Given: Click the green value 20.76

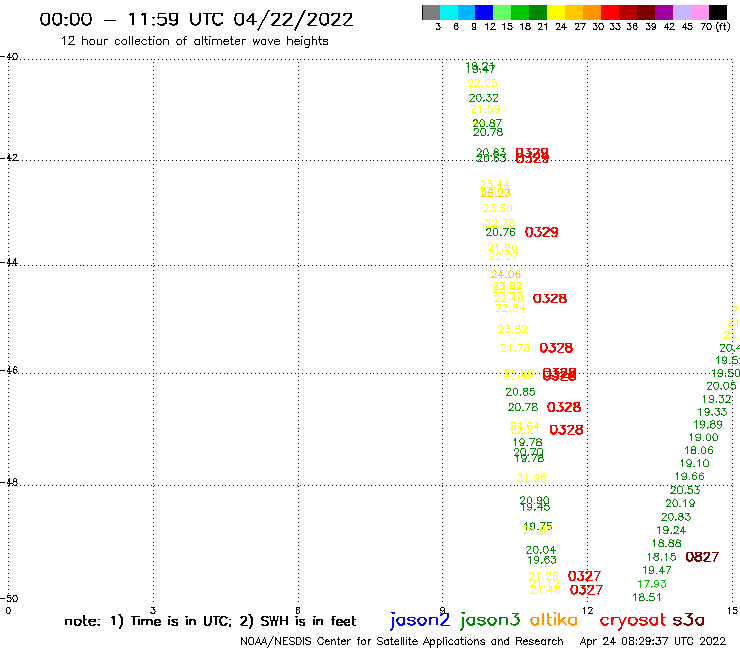Looking at the screenshot, I should click(500, 232).
